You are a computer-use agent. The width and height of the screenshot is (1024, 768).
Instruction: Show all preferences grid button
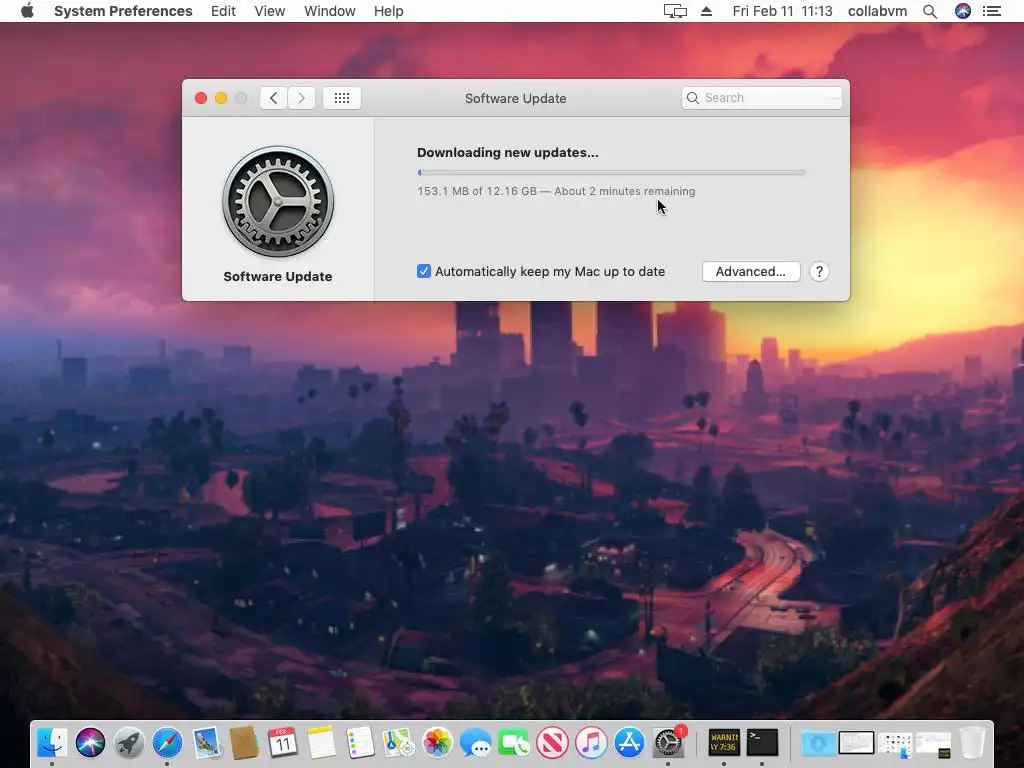point(342,98)
